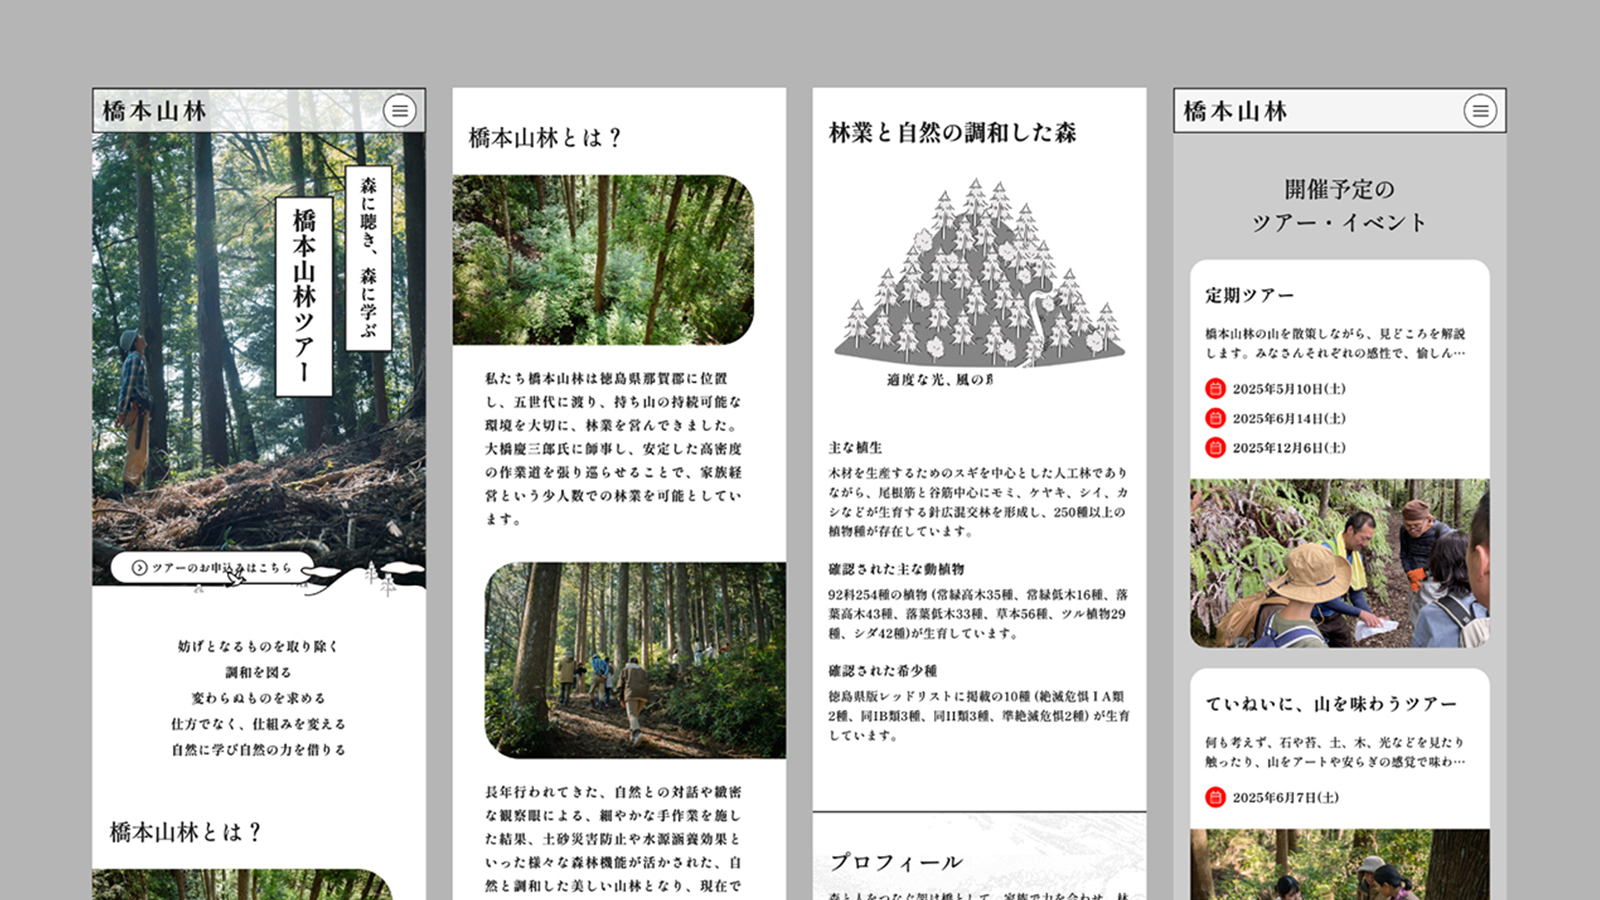Open hamburger menu on events screen header
Image resolution: width=1600 pixels, height=900 pixels.
pos(1480,111)
